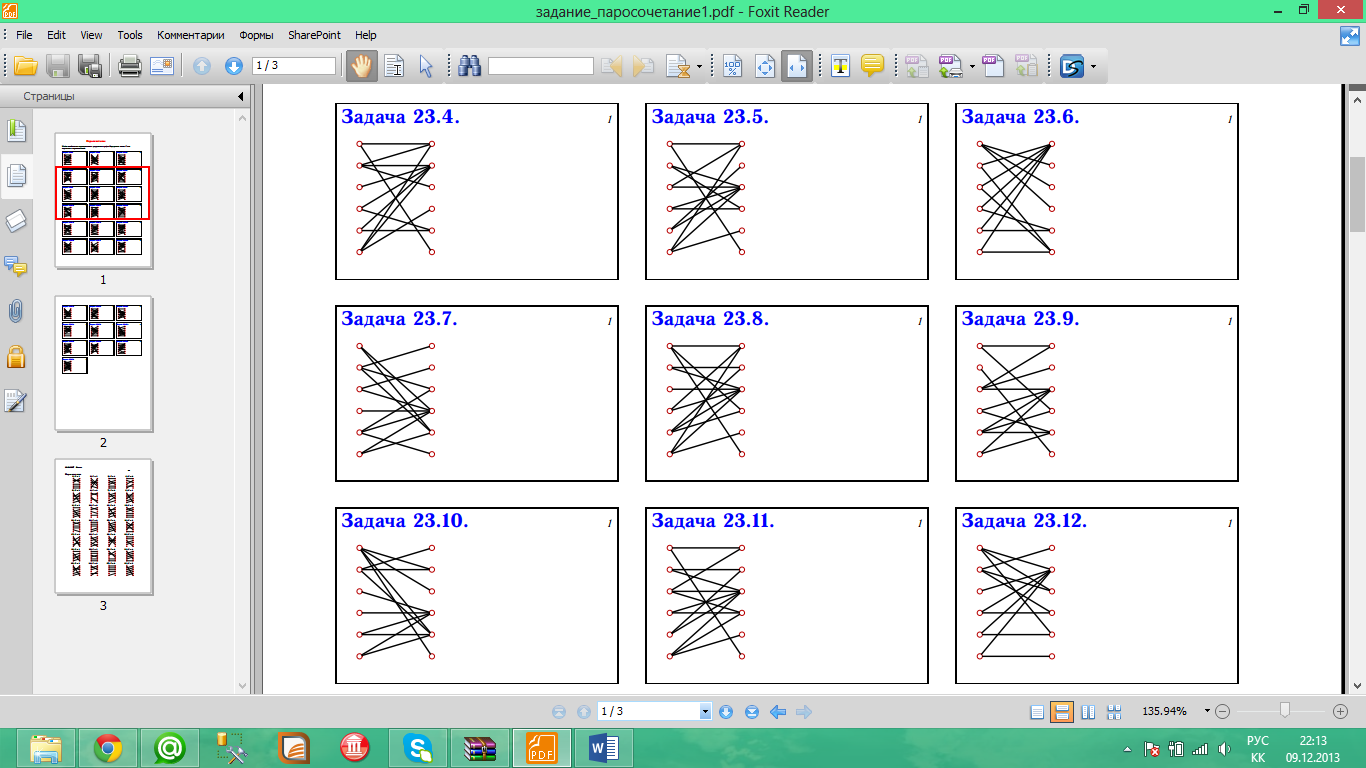Click the bottom bar Next Page button
The image size is (1366, 768).
pos(726,712)
